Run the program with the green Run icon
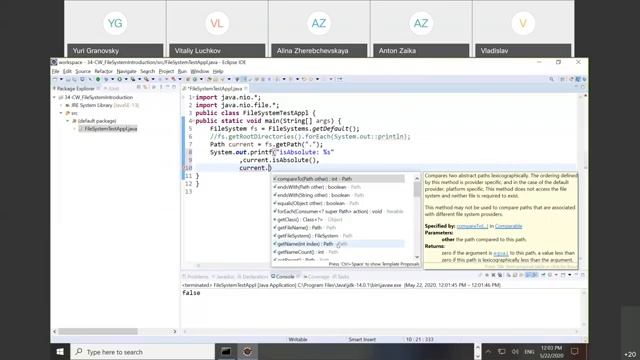The image size is (640, 360). pyautogui.click(x=120, y=79)
